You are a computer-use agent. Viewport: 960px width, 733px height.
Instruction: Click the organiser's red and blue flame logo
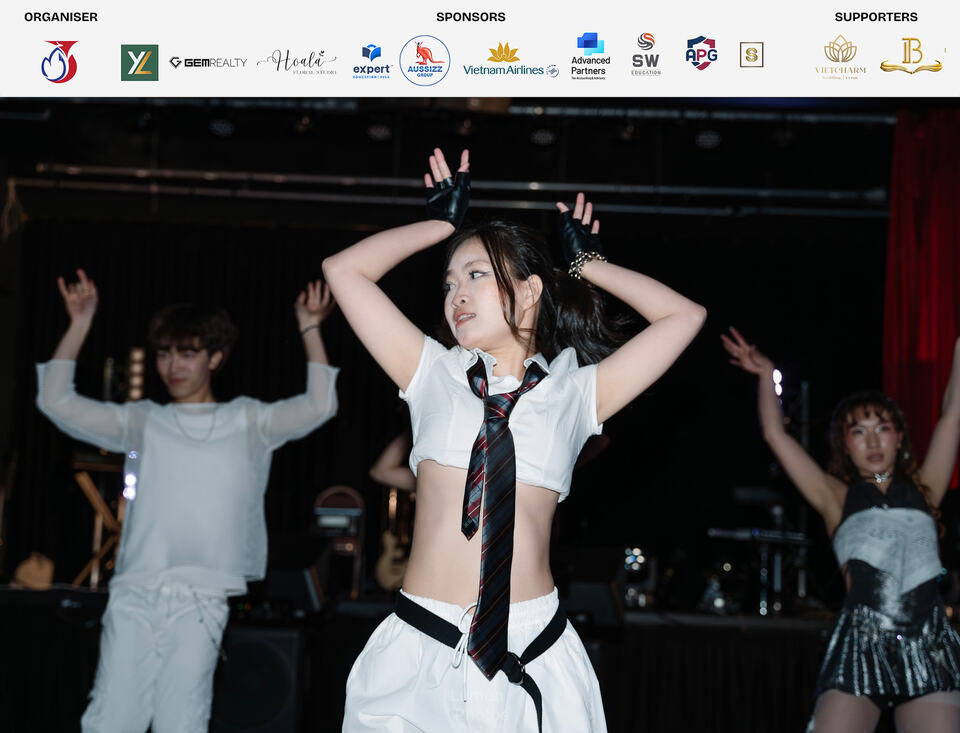[59, 61]
